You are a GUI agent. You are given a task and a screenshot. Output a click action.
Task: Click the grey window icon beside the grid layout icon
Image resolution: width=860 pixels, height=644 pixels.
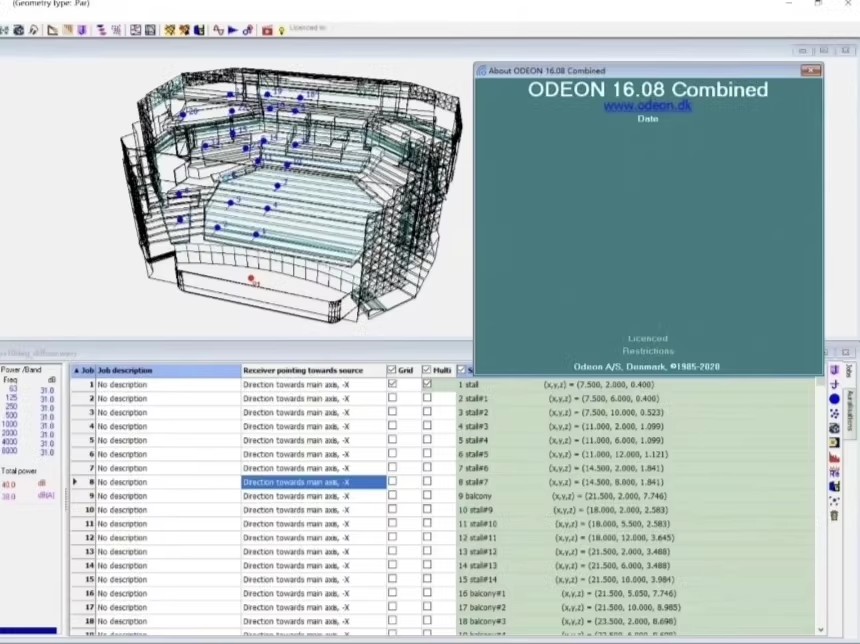coord(150,30)
